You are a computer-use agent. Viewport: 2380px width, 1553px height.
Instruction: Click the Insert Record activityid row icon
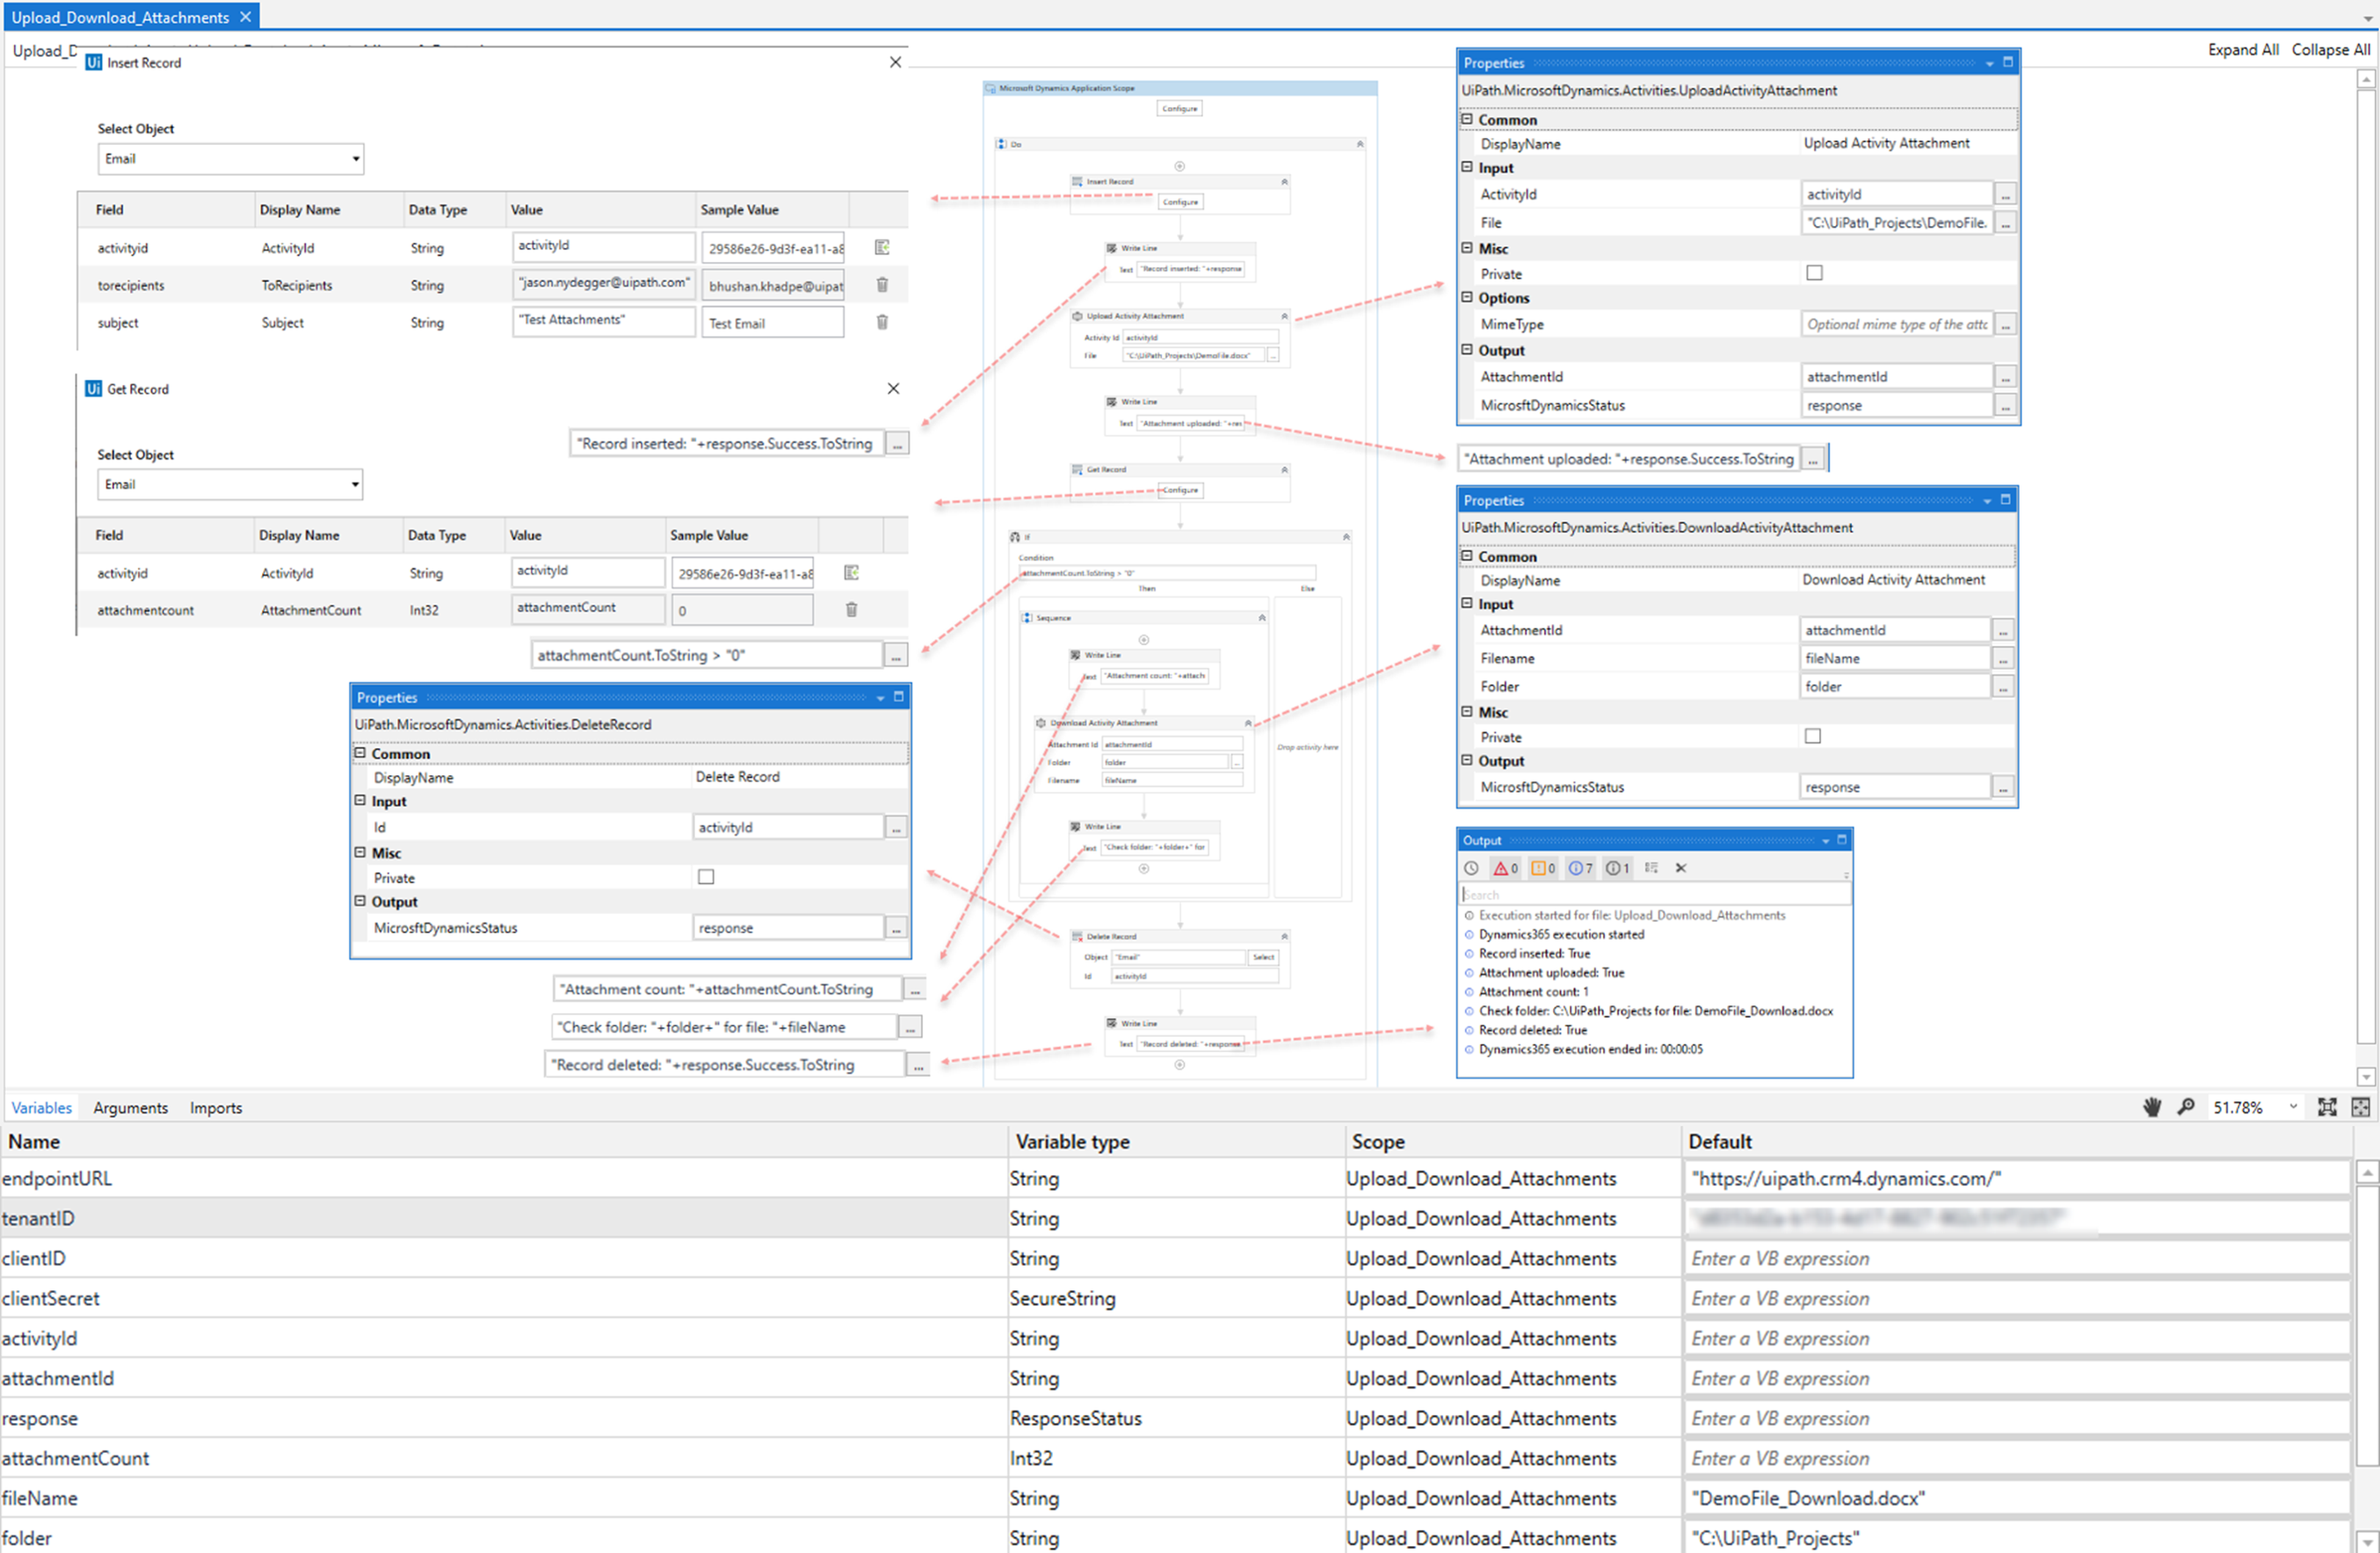point(882,247)
